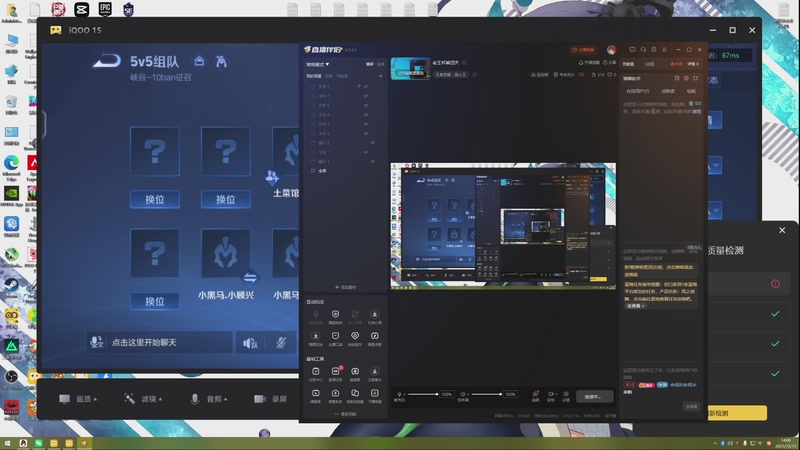
Task: Switch to the middle tab after 在线用户
Action: tap(668, 91)
